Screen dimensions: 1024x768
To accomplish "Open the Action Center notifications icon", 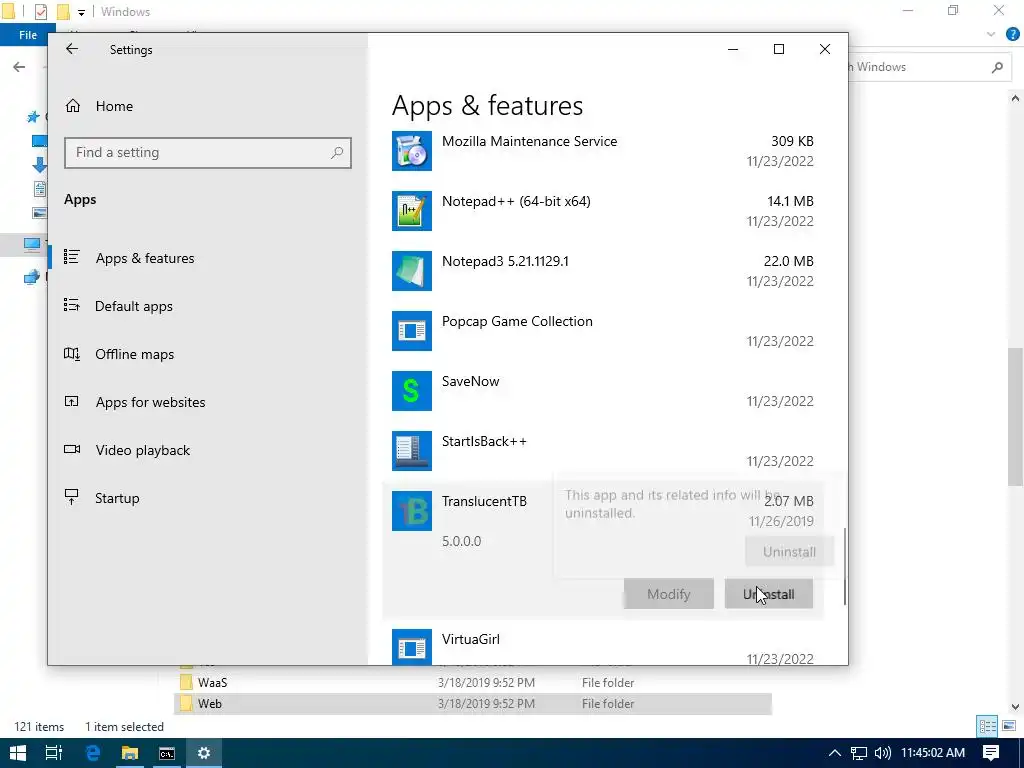I will 991,753.
